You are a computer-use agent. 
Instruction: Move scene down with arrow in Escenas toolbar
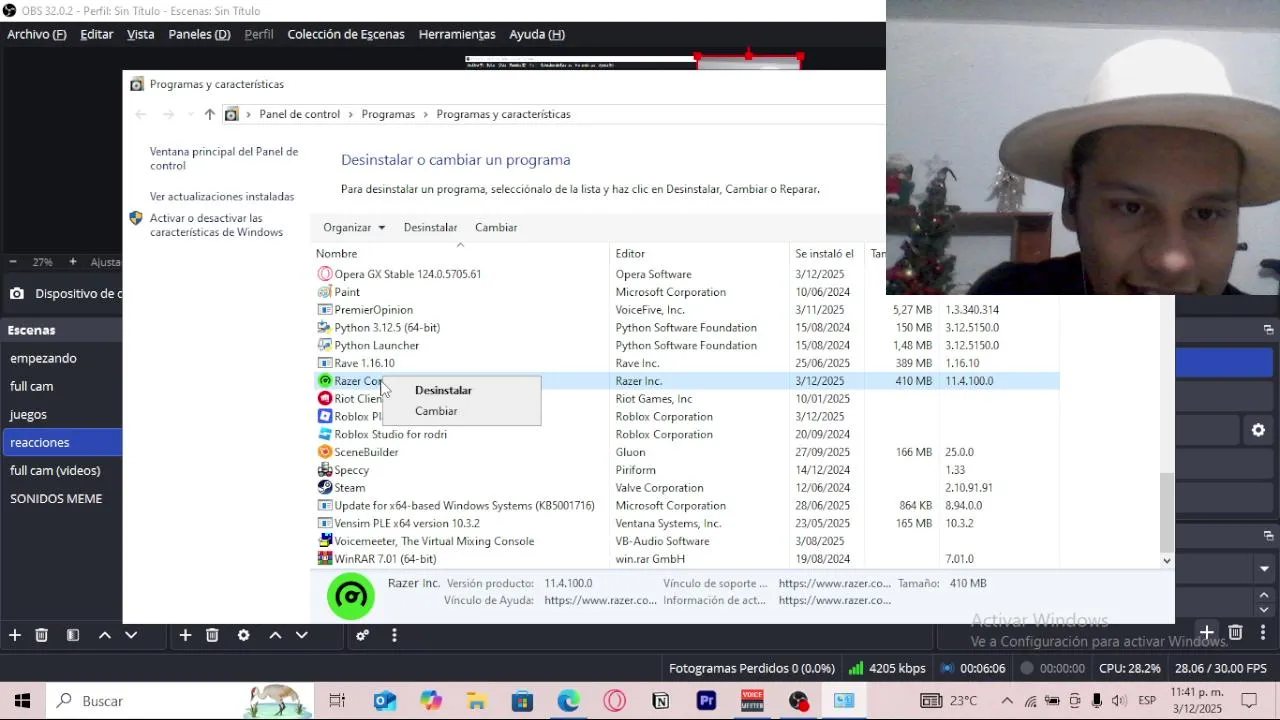131,635
